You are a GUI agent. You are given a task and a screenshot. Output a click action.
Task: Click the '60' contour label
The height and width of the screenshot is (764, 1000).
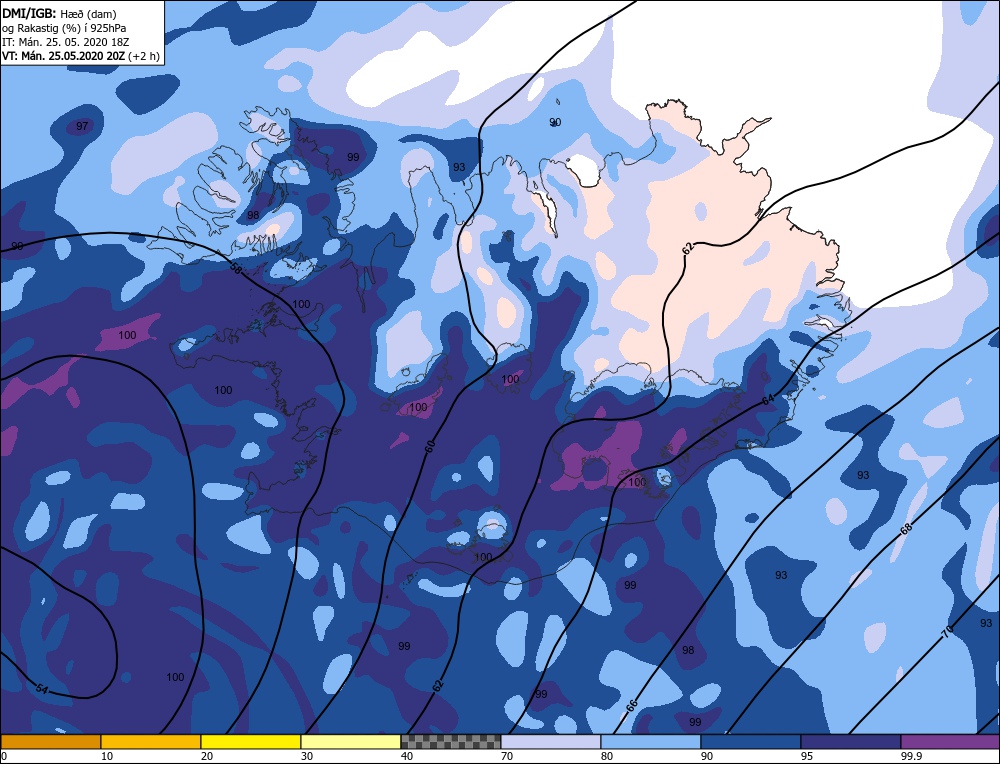pyautogui.click(x=429, y=447)
